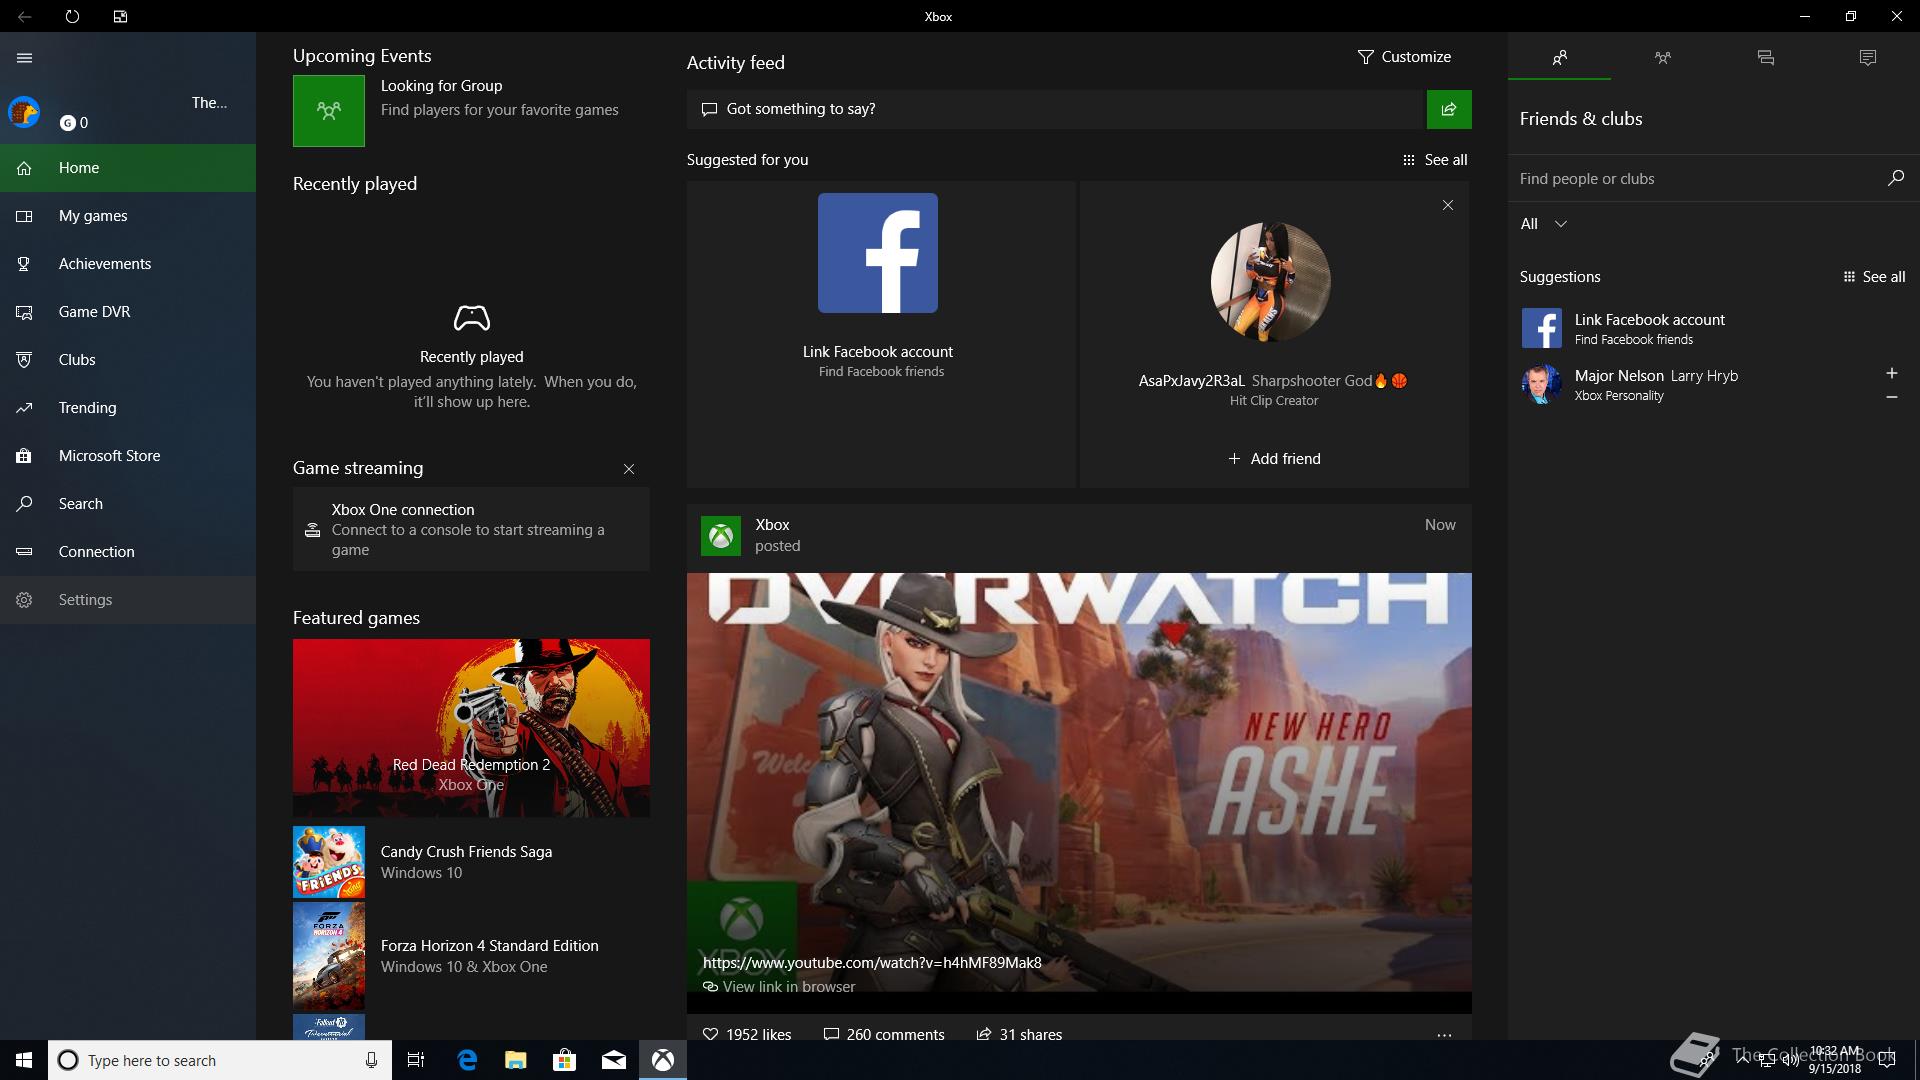Open Major Nelson profile avatar
Image resolution: width=1920 pixels, height=1080 pixels.
pos(1541,384)
